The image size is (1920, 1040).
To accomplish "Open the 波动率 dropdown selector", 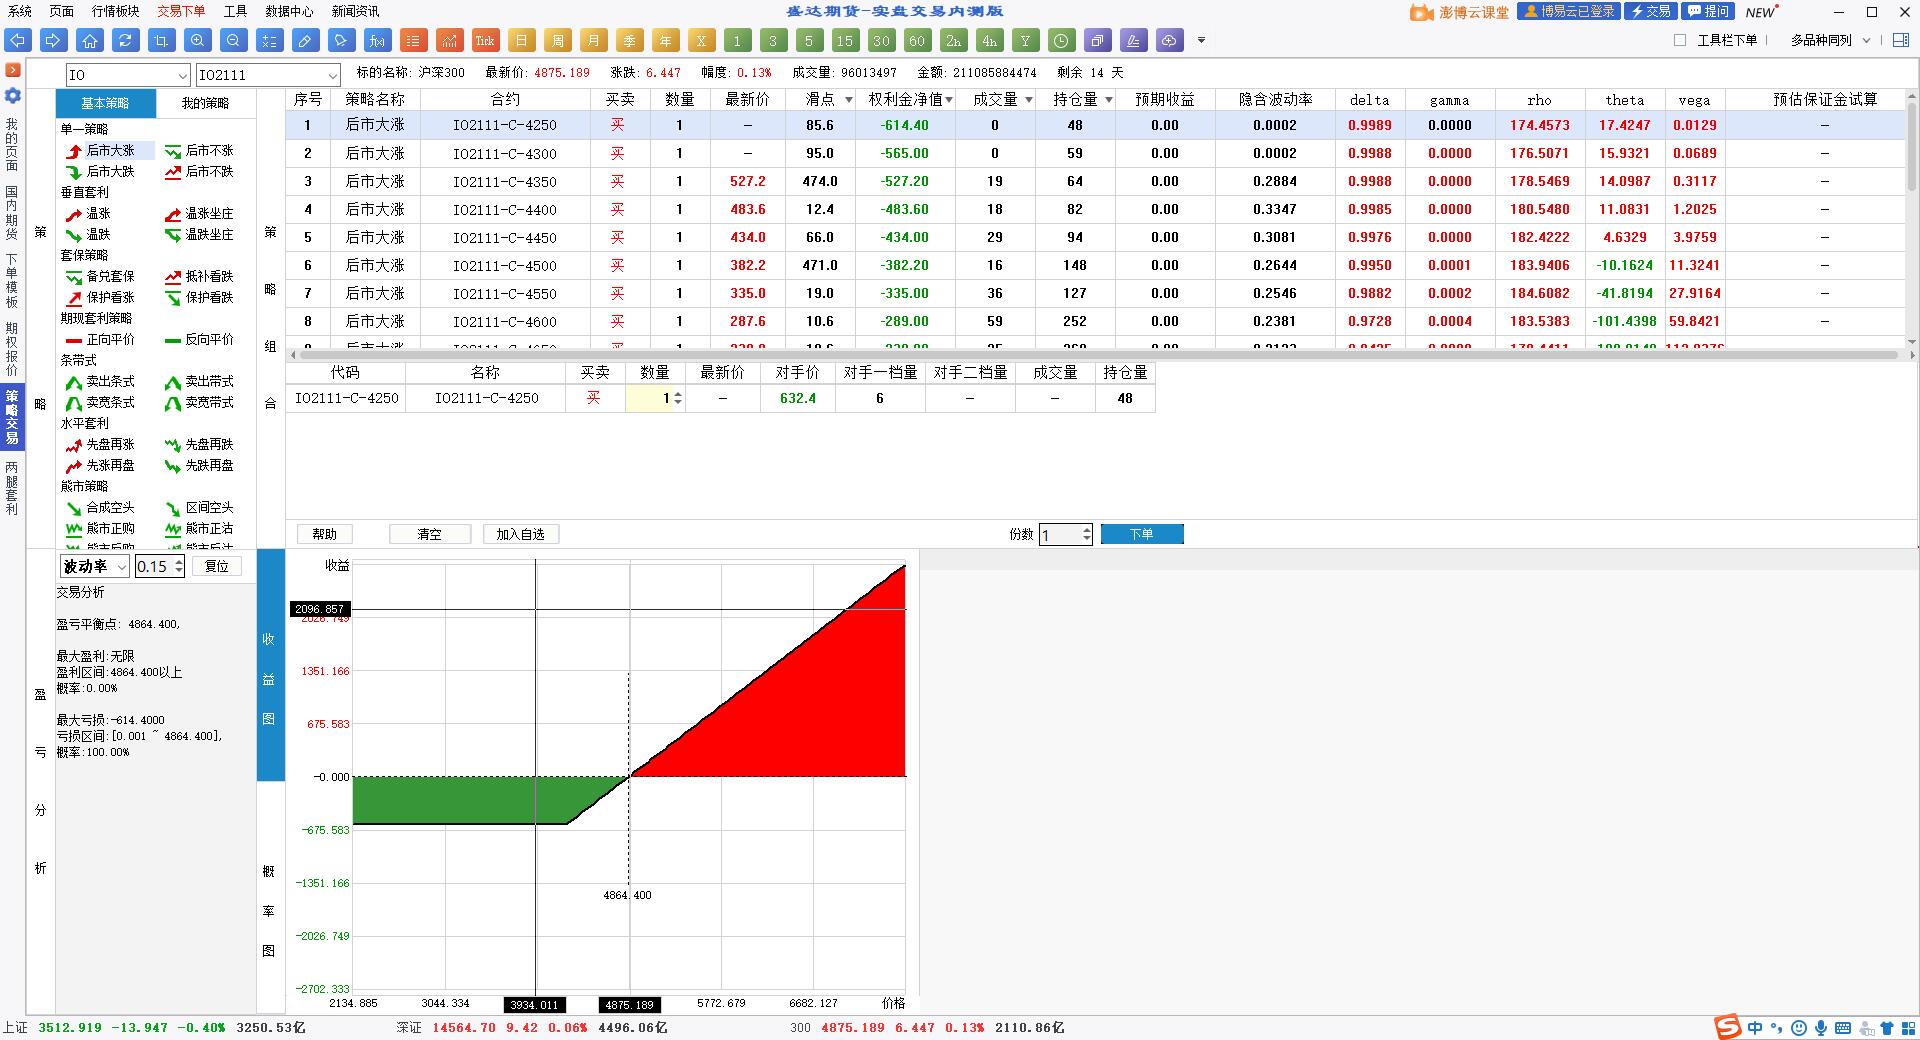I will 94,566.
